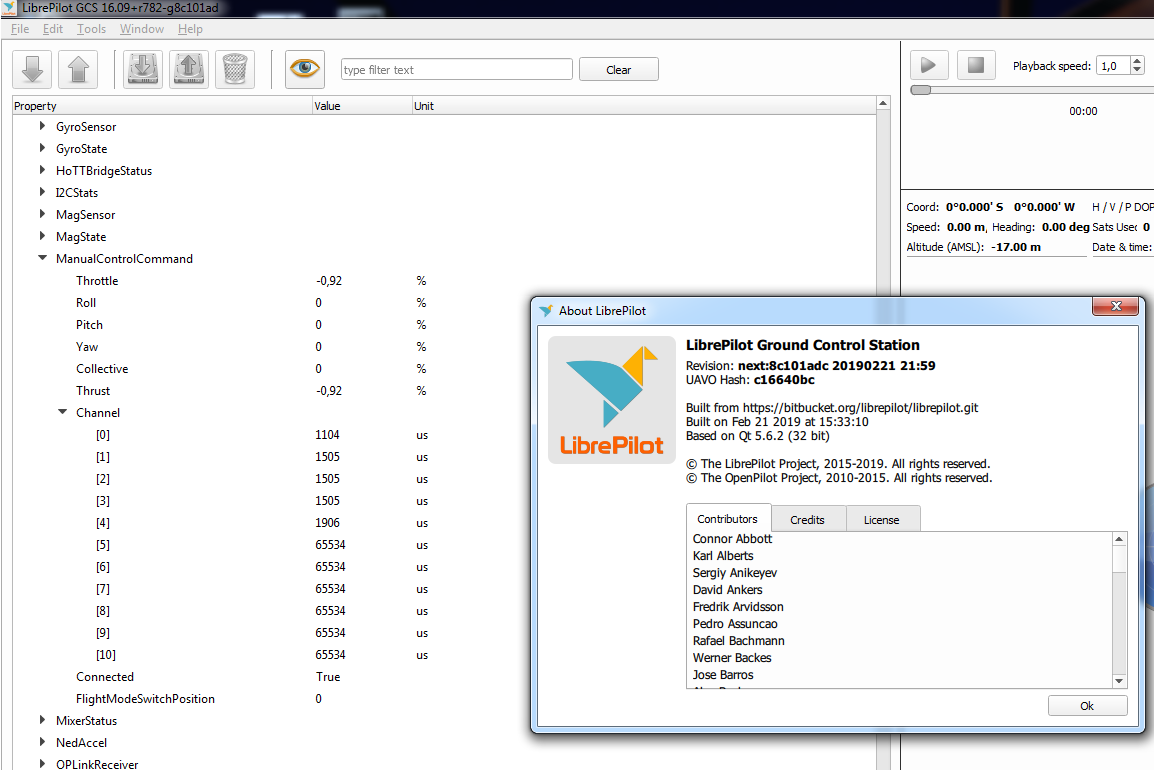Open the Window menu
1154x770 pixels.
pyautogui.click(x=142, y=29)
